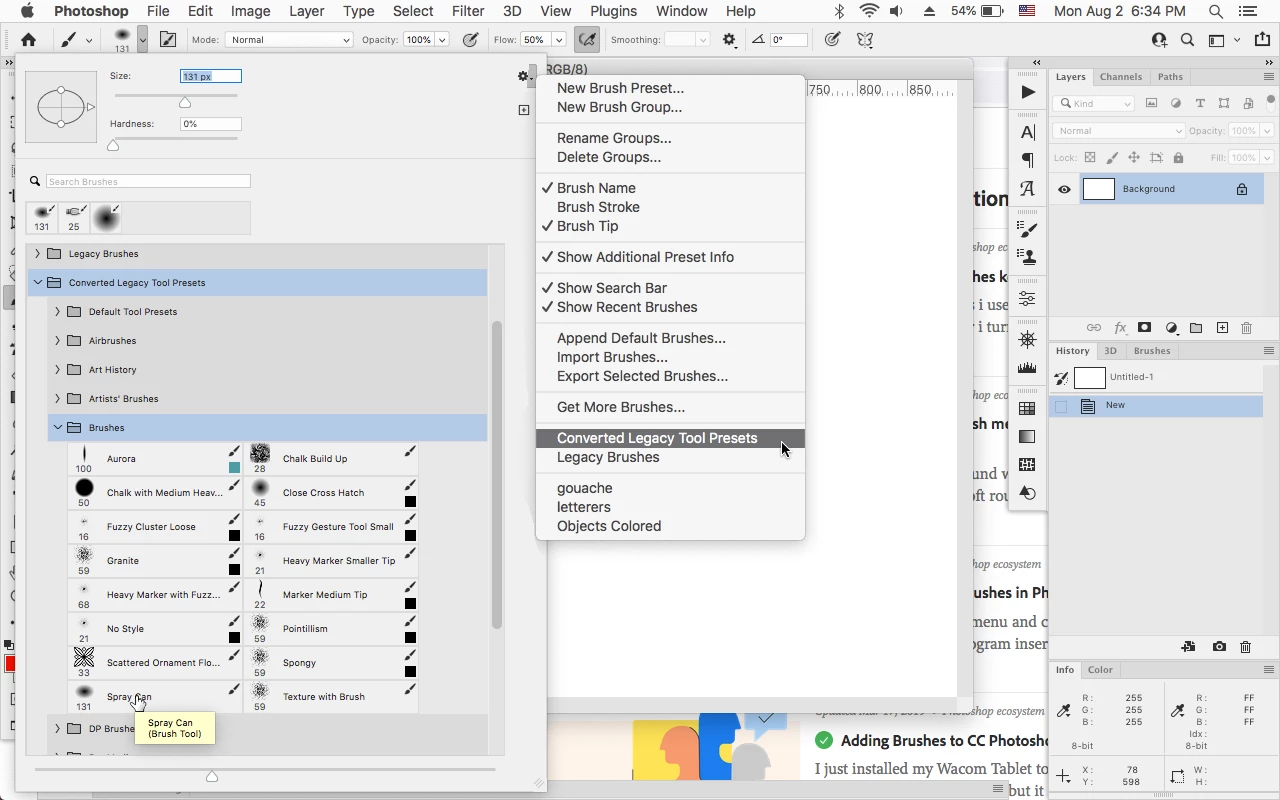The image size is (1280, 800).
Task: Click the Search Brushes input field
Action: [x=148, y=181]
